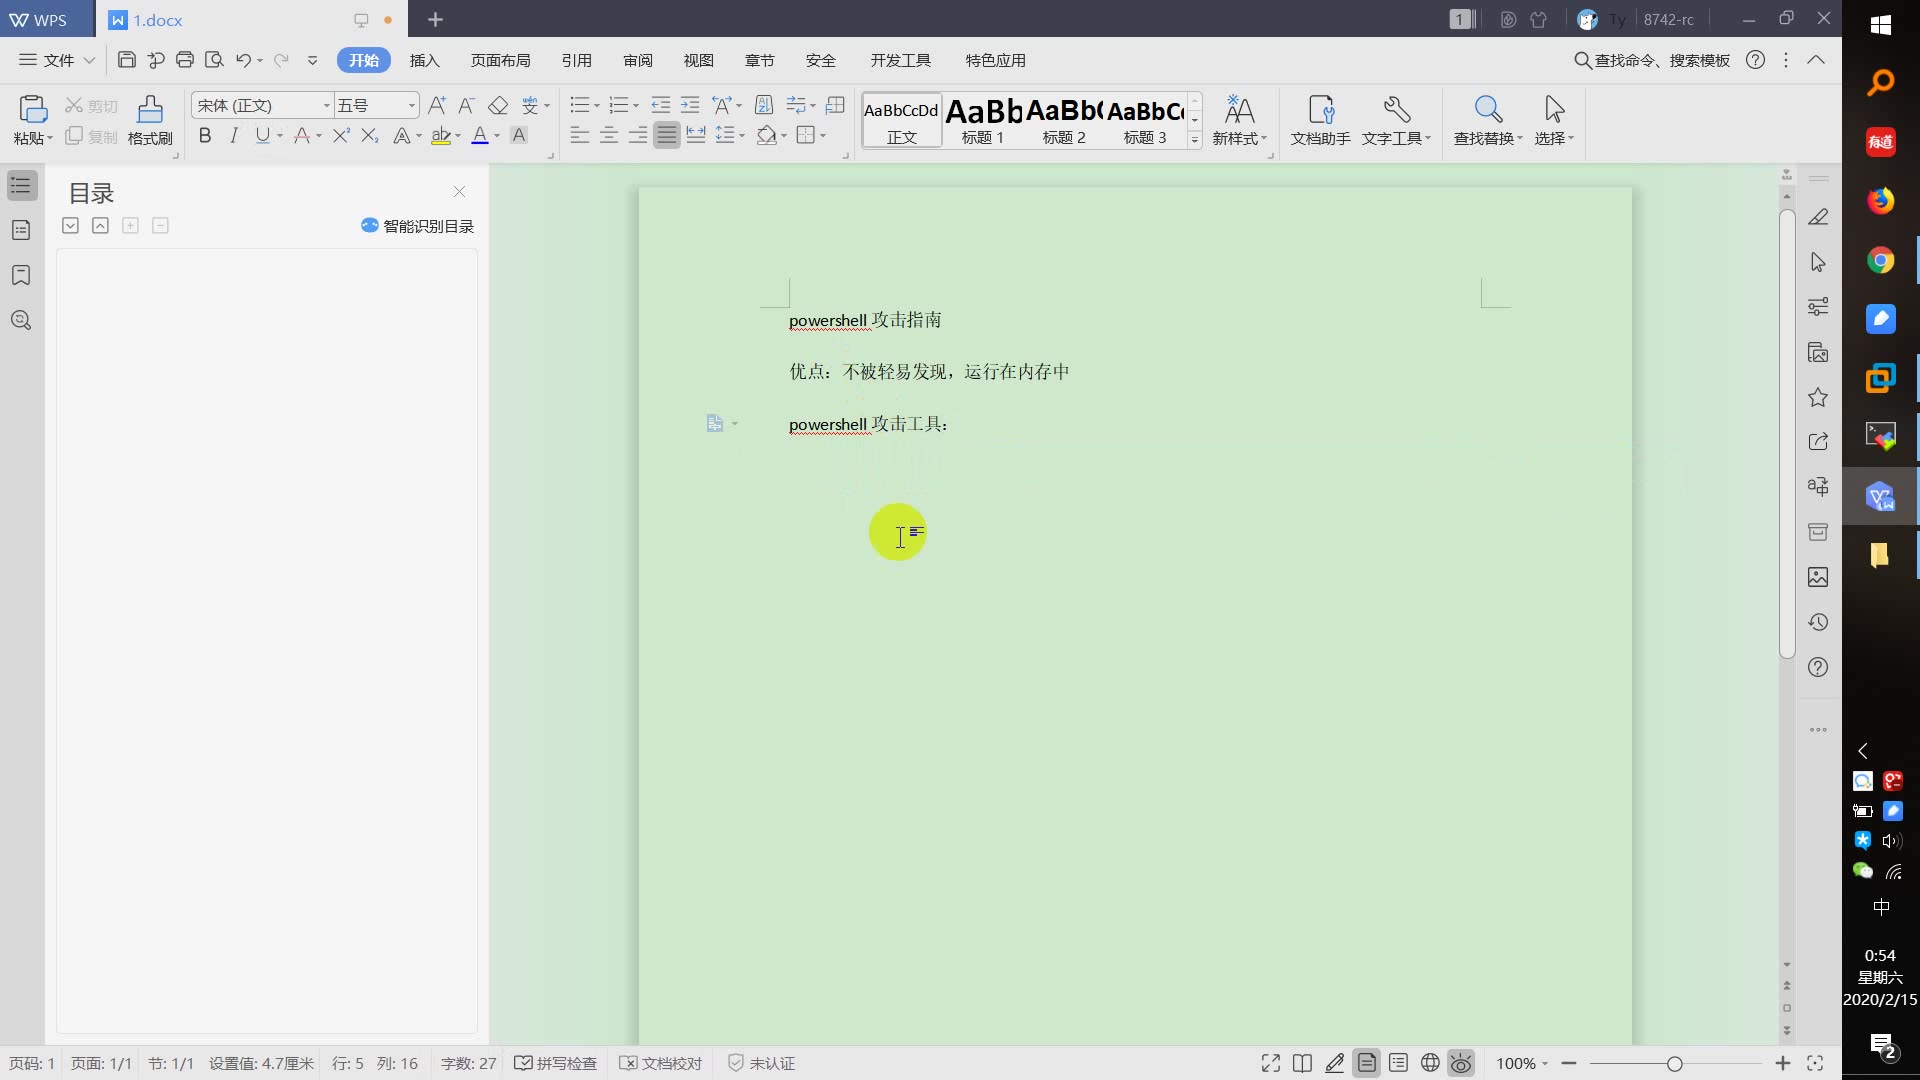Image resolution: width=1920 pixels, height=1080 pixels.
Task: Open Chrome from the Windows taskbar
Action: (1880, 260)
